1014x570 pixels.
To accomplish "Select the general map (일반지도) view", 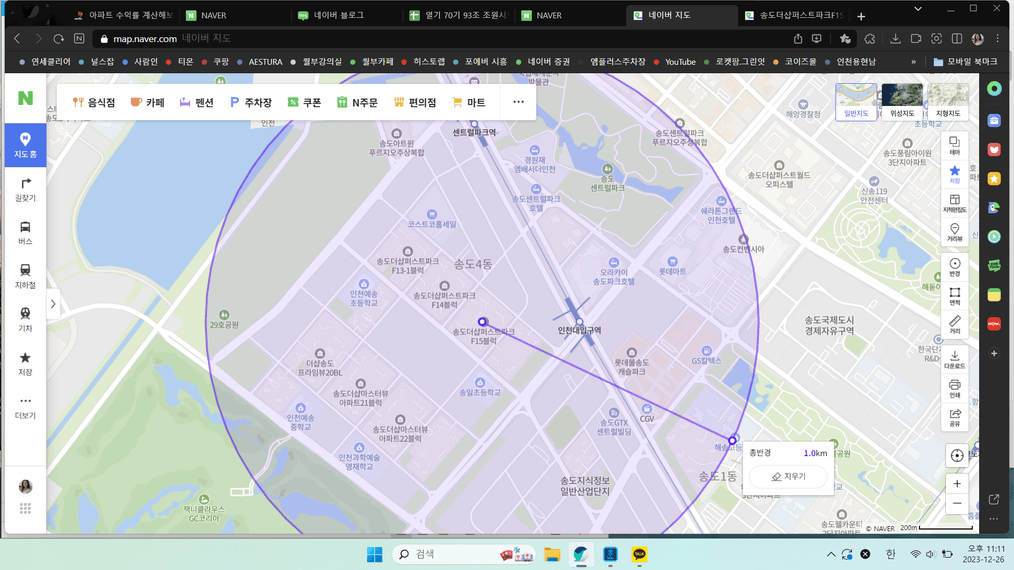I will 856,102.
